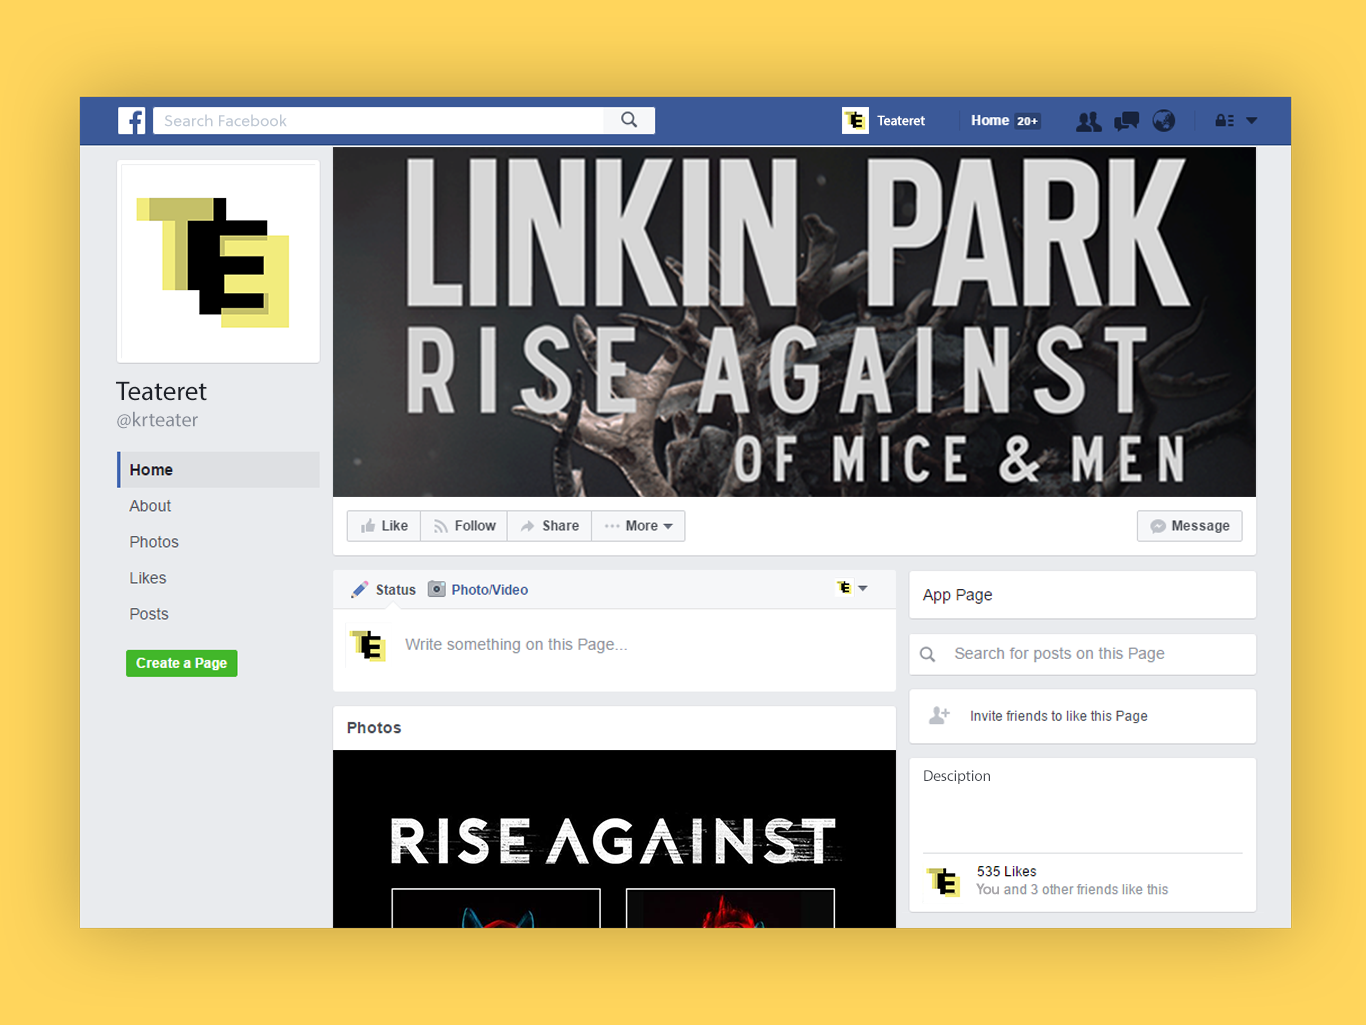Viewport: 1366px width, 1025px height.
Task: Open the post-as identity dropdown
Action: pos(852,588)
